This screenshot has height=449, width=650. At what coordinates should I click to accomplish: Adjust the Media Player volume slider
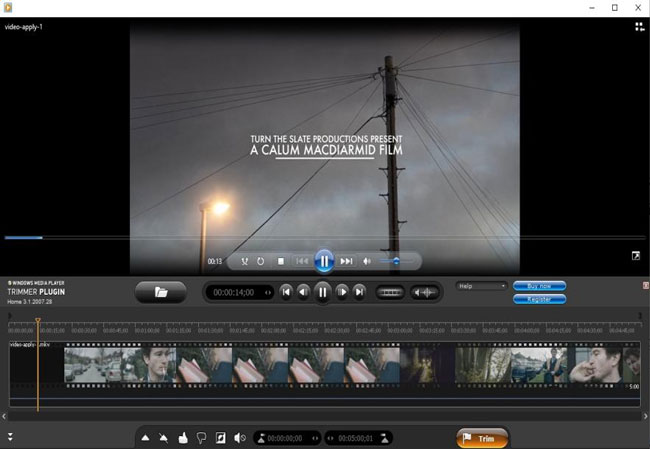396,261
